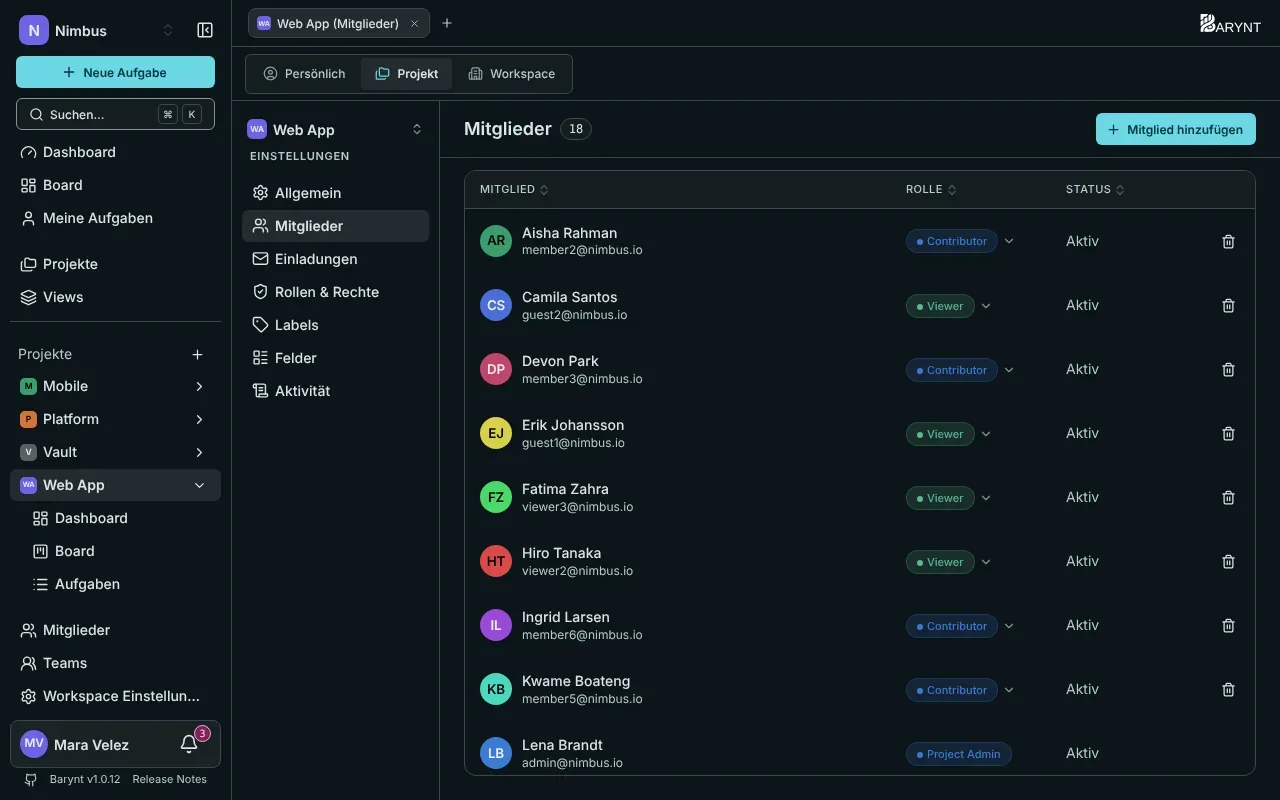Open Web App project selector in settings

[335, 129]
